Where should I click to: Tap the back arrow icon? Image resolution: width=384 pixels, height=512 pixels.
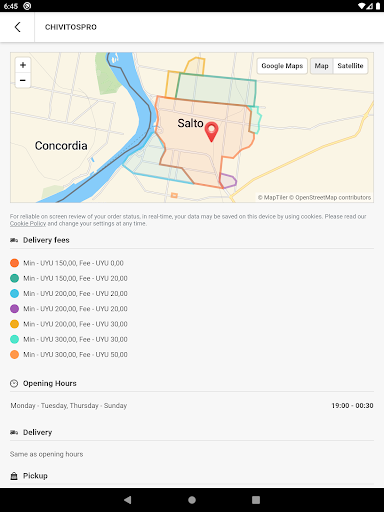pos(17,27)
